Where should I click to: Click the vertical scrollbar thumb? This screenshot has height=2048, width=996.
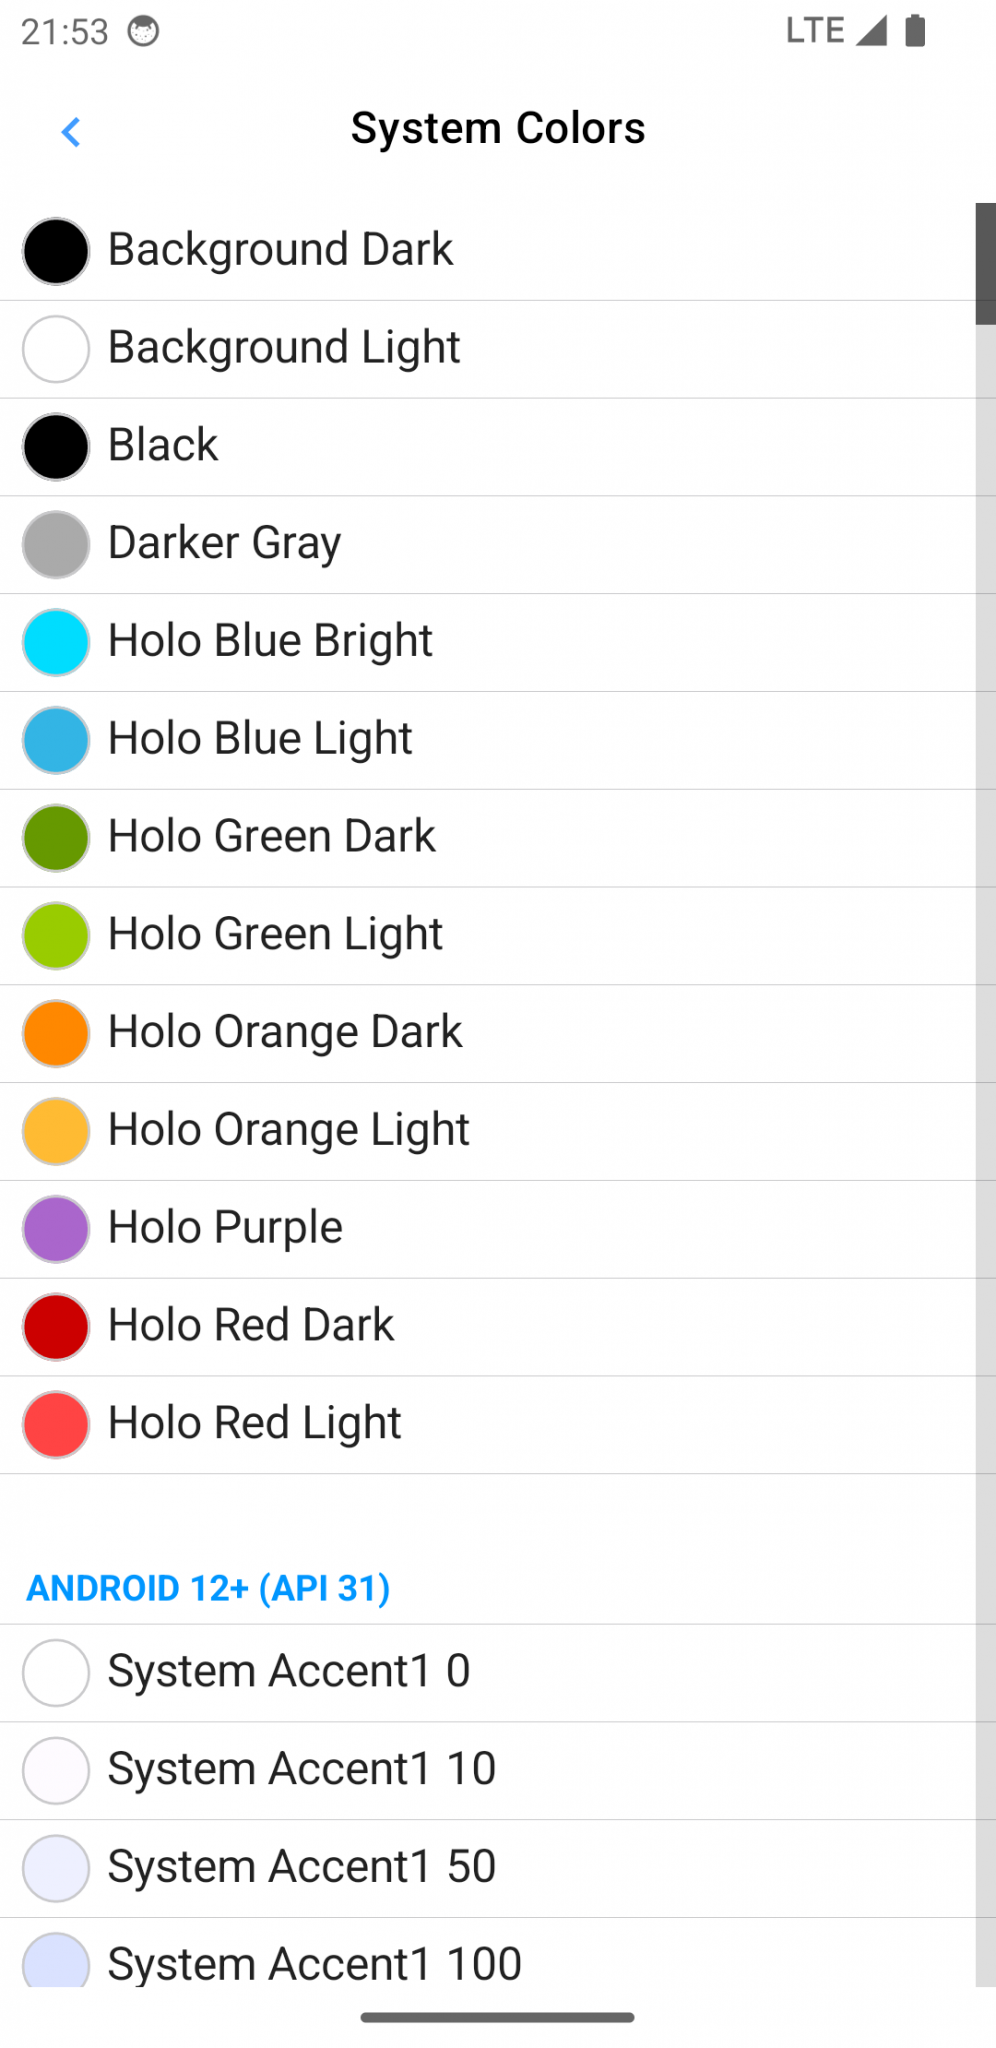(986, 264)
